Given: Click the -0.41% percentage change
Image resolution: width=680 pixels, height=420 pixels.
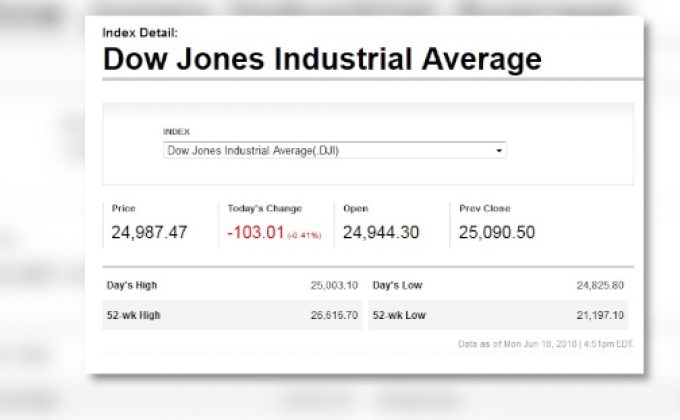Looking at the screenshot, I should [304, 235].
